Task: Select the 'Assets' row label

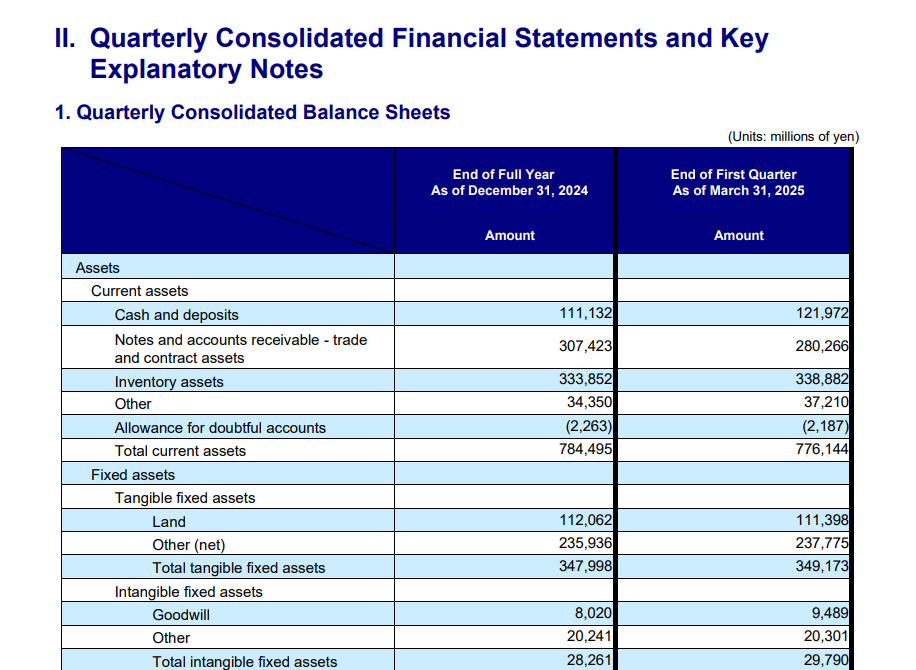Action: pos(98,268)
